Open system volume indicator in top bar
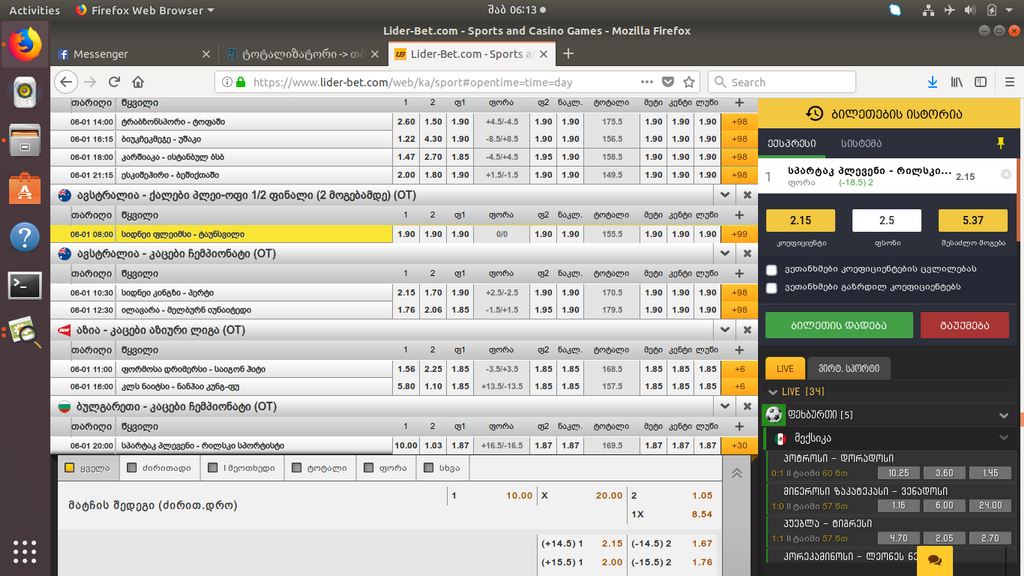This screenshot has height=576, width=1024. [x=970, y=10]
